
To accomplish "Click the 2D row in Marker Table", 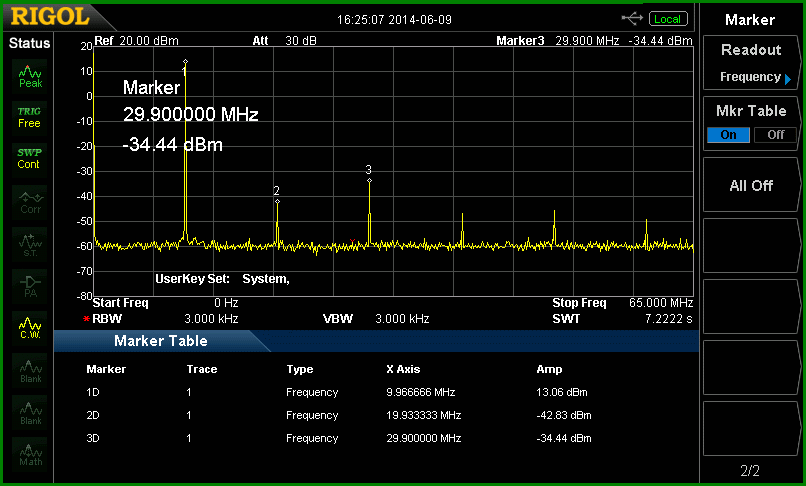I will point(339,415).
